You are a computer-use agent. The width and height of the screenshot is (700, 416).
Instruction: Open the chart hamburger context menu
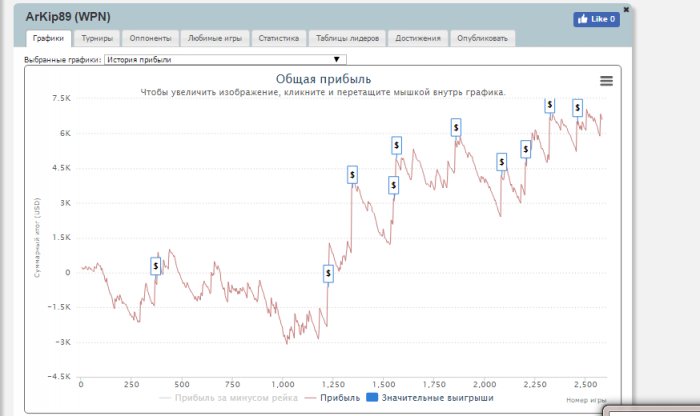pyautogui.click(x=606, y=81)
